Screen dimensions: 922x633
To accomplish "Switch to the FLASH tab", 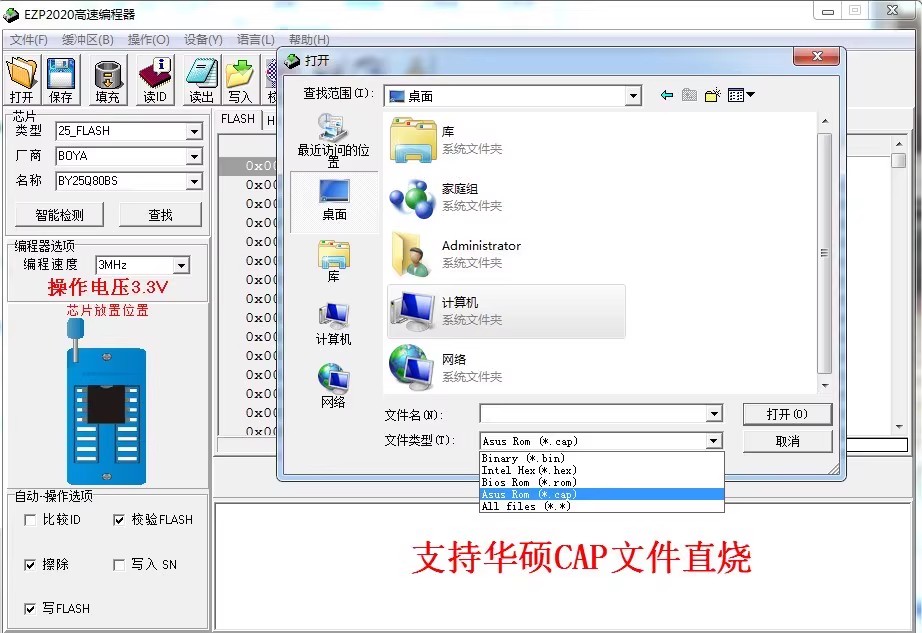I will click(x=238, y=119).
